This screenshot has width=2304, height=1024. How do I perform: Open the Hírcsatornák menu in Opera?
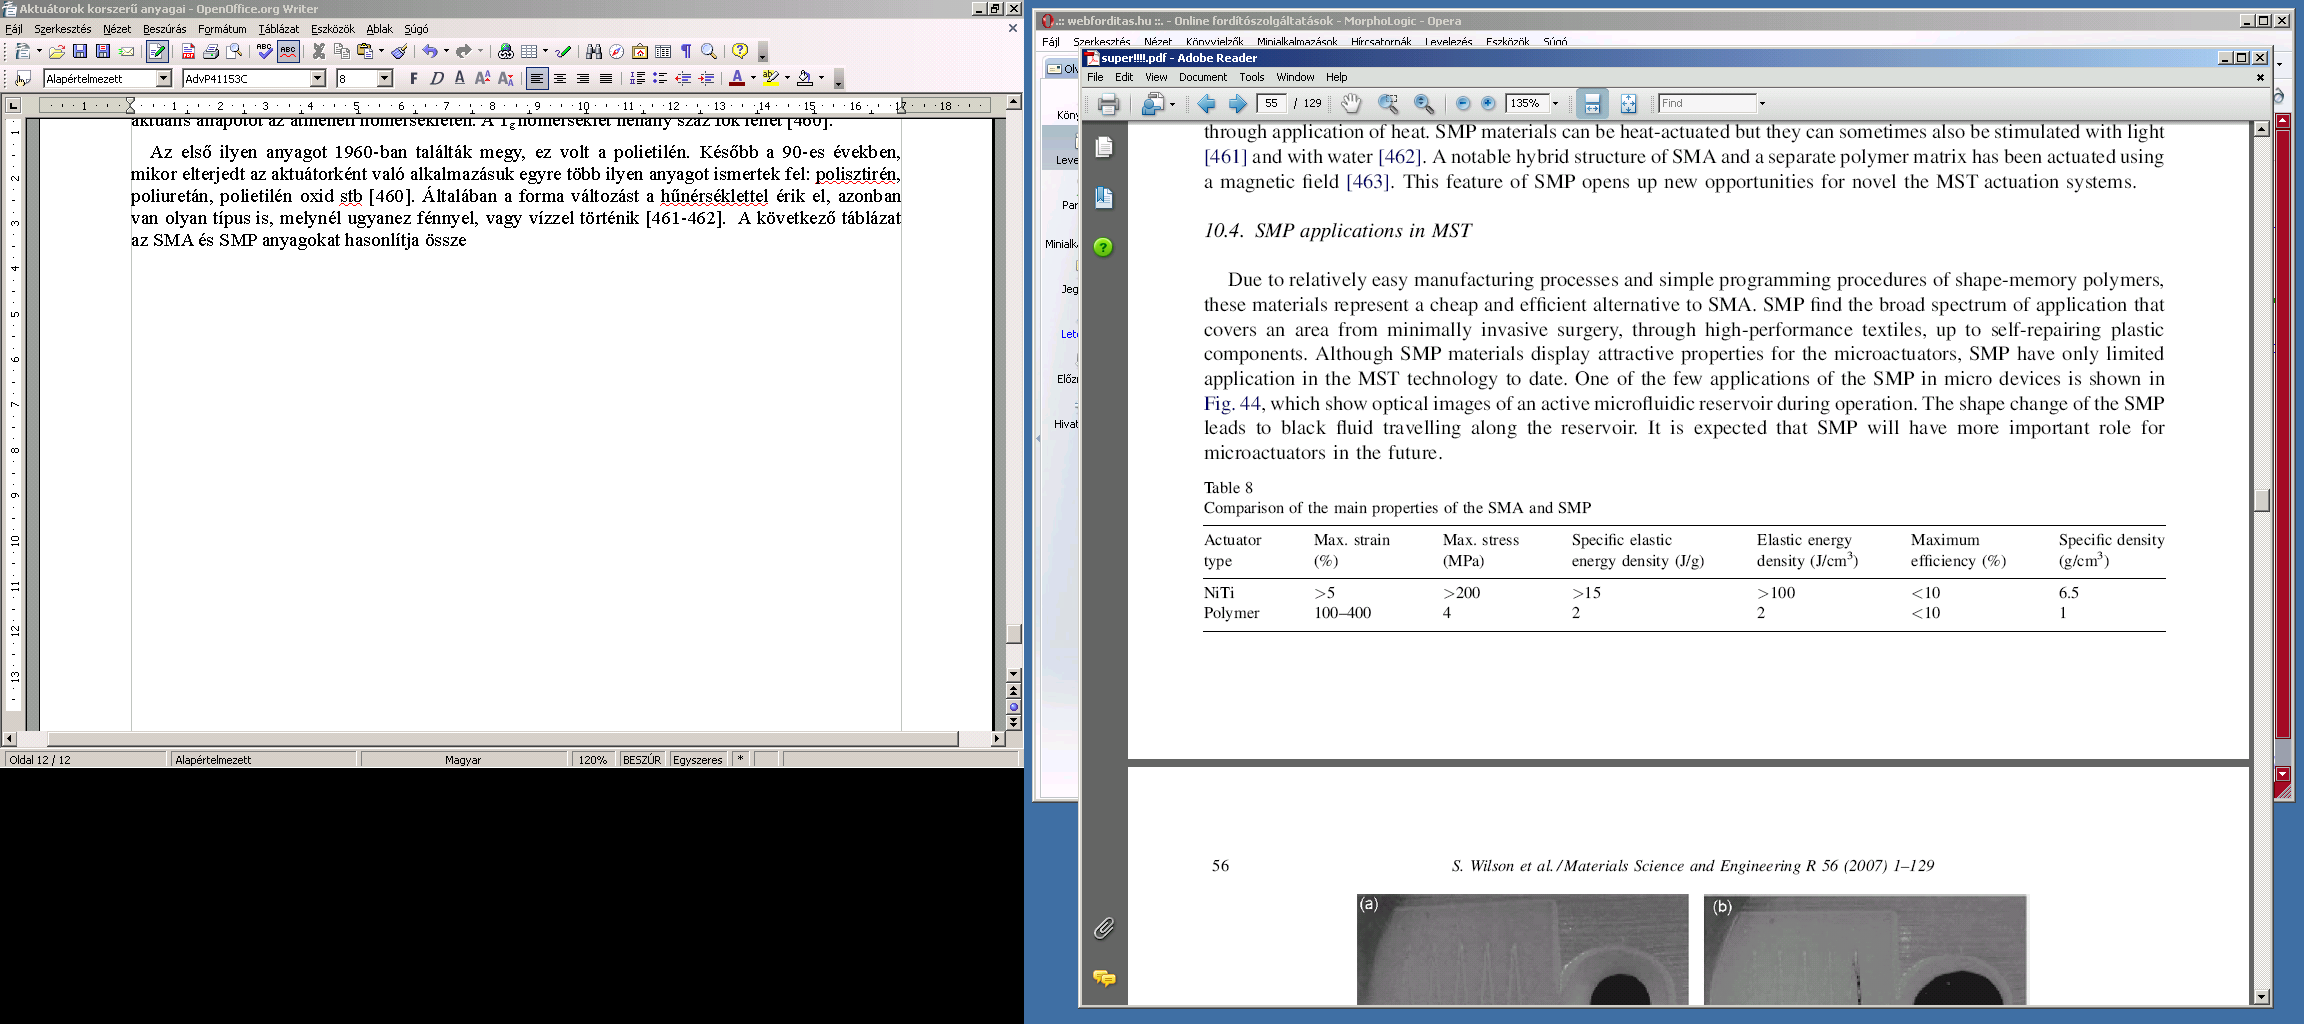pyautogui.click(x=1380, y=42)
